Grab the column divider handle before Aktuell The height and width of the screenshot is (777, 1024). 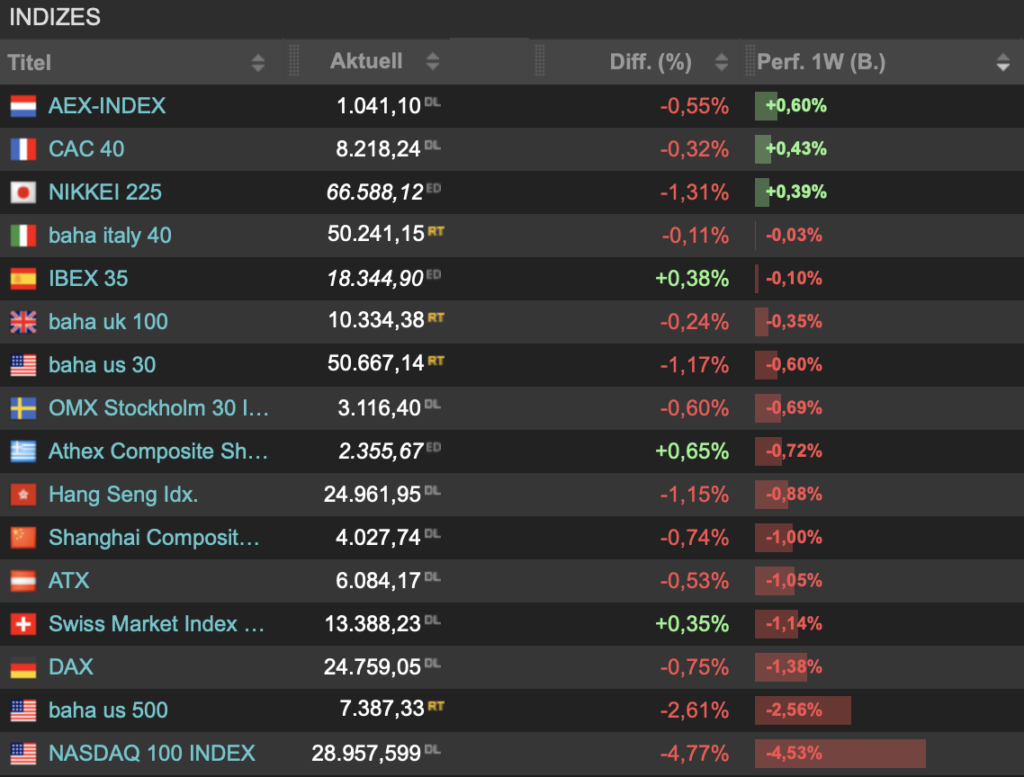294,61
